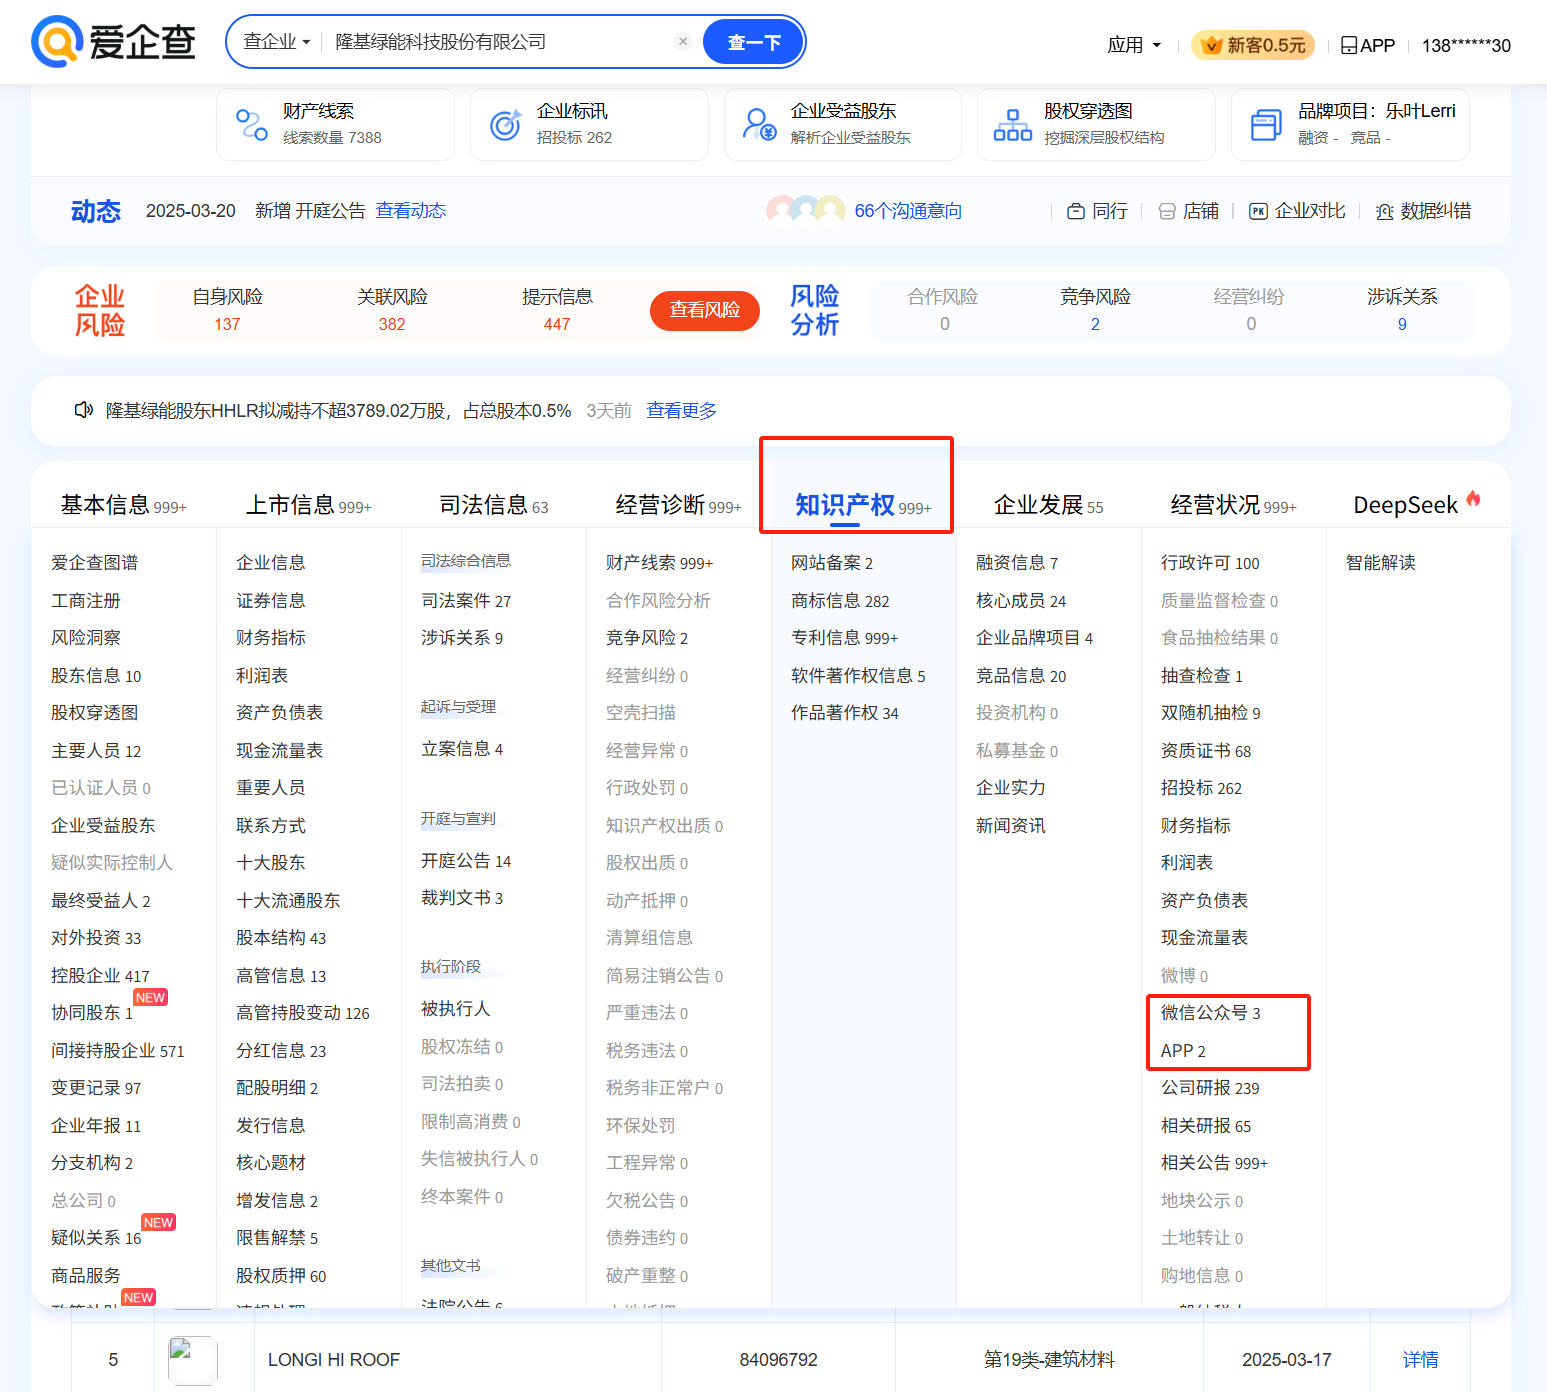This screenshot has height=1392, width=1547.
Task: Click the 66个沟通意向 link
Action: click(908, 211)
